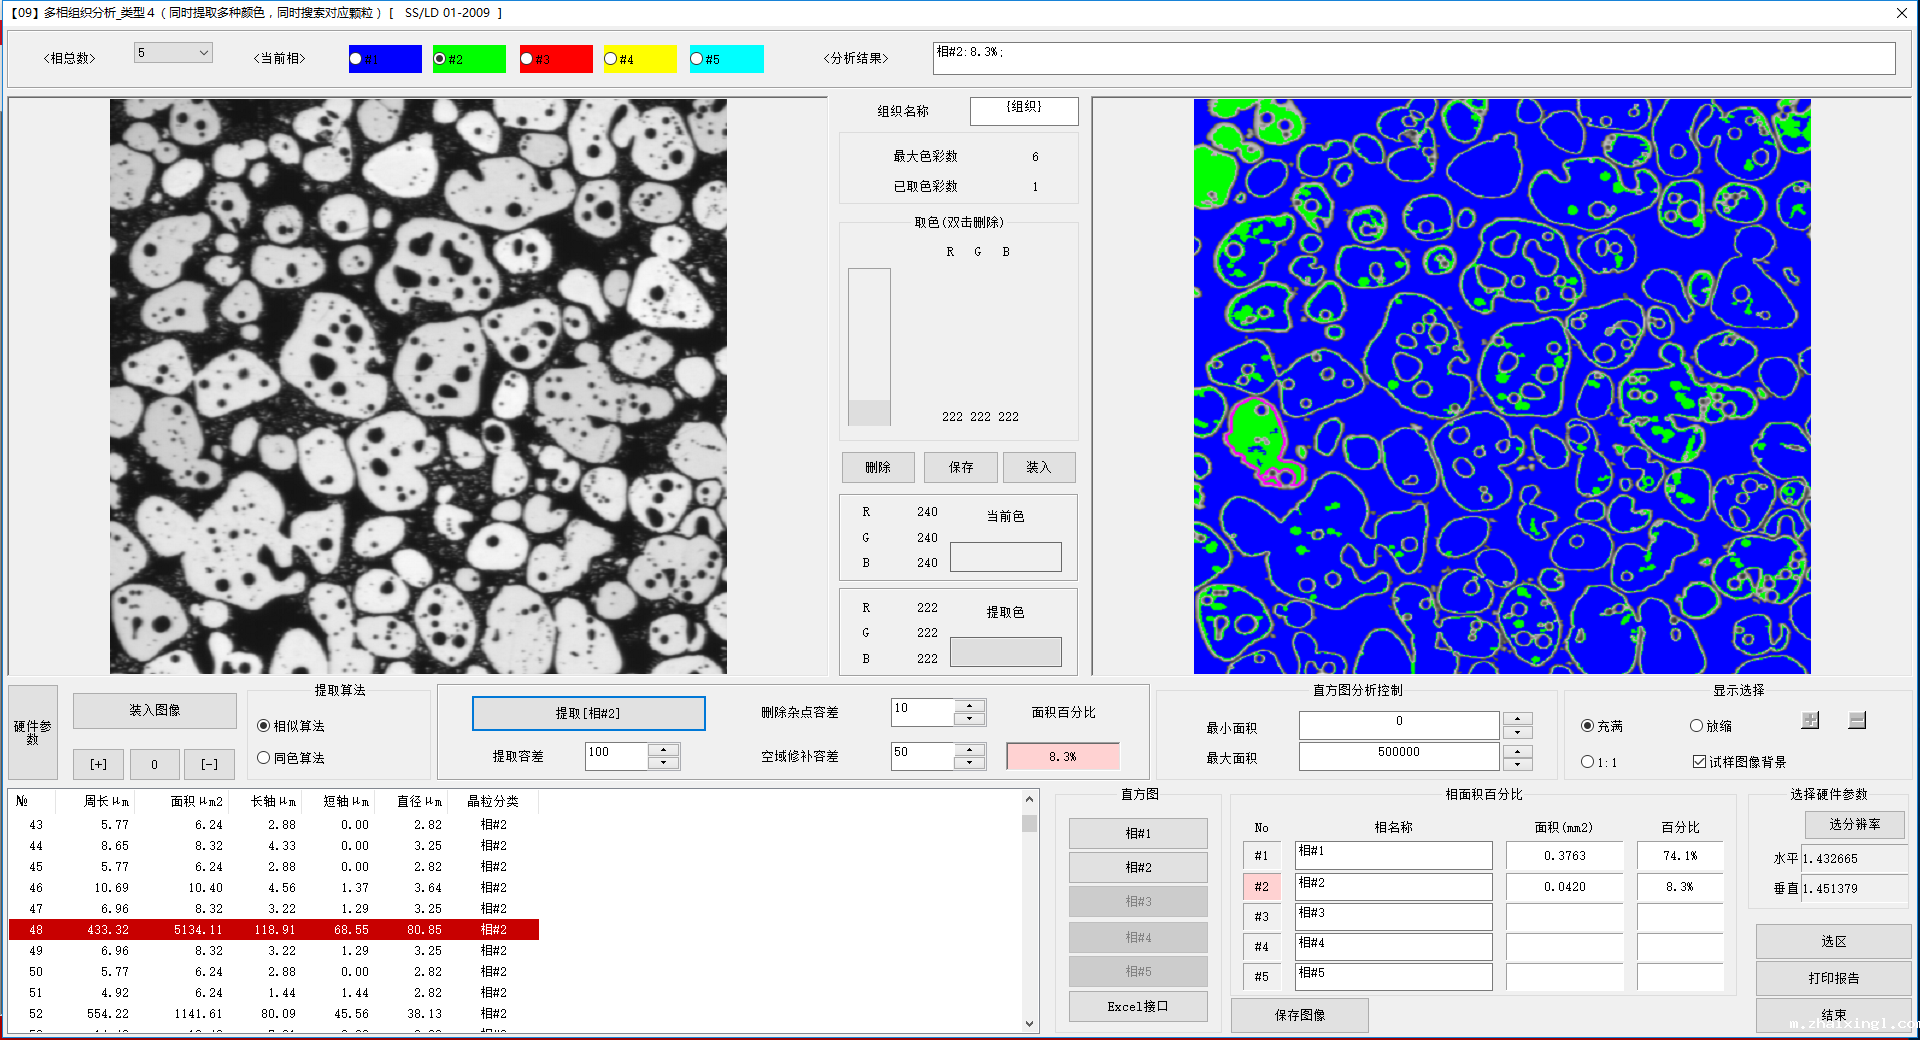Click the 组织名称 input field

1024,110
